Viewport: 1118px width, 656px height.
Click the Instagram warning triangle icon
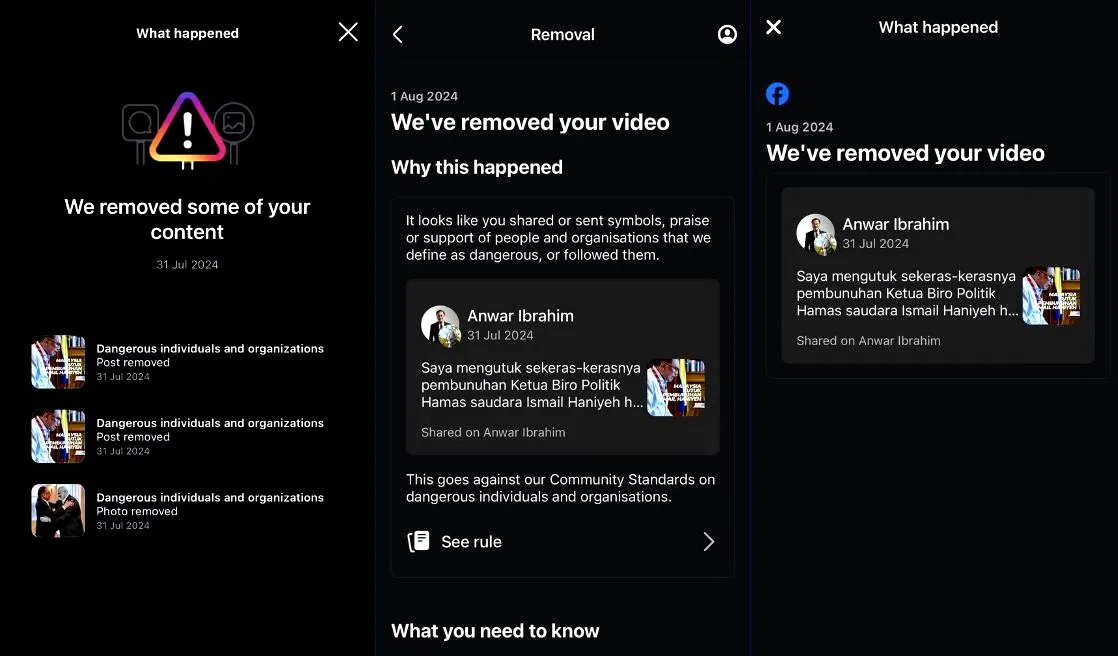point(188,130)
